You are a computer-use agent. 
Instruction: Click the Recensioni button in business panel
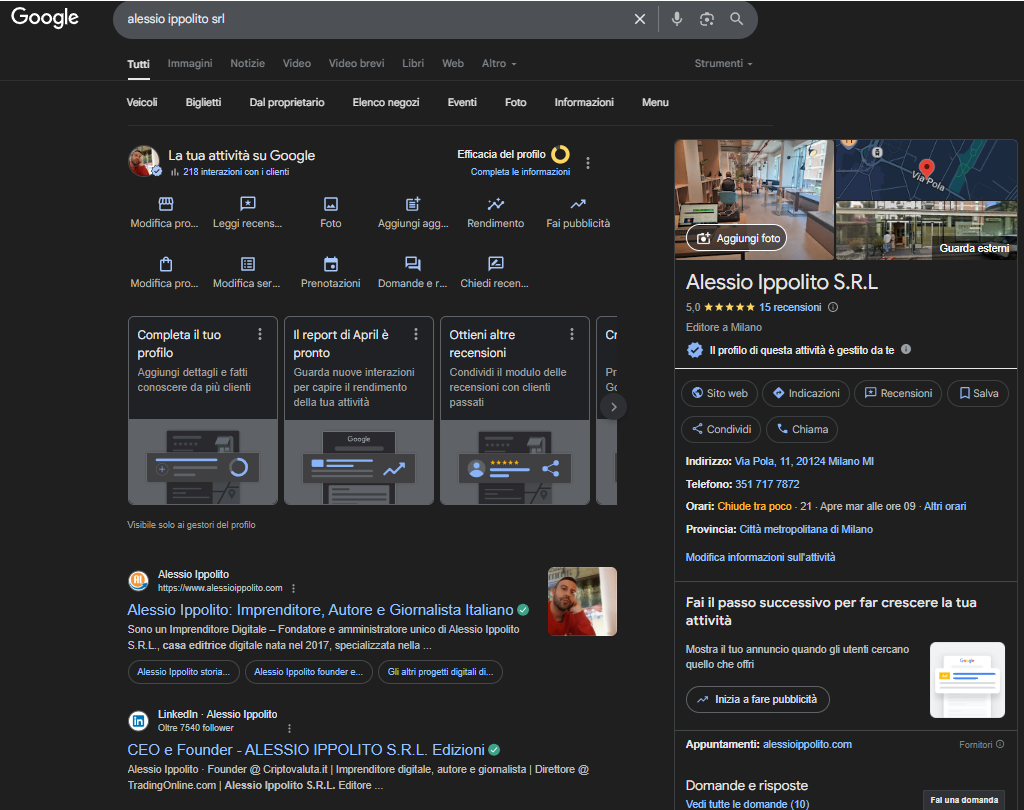(898, 393)
